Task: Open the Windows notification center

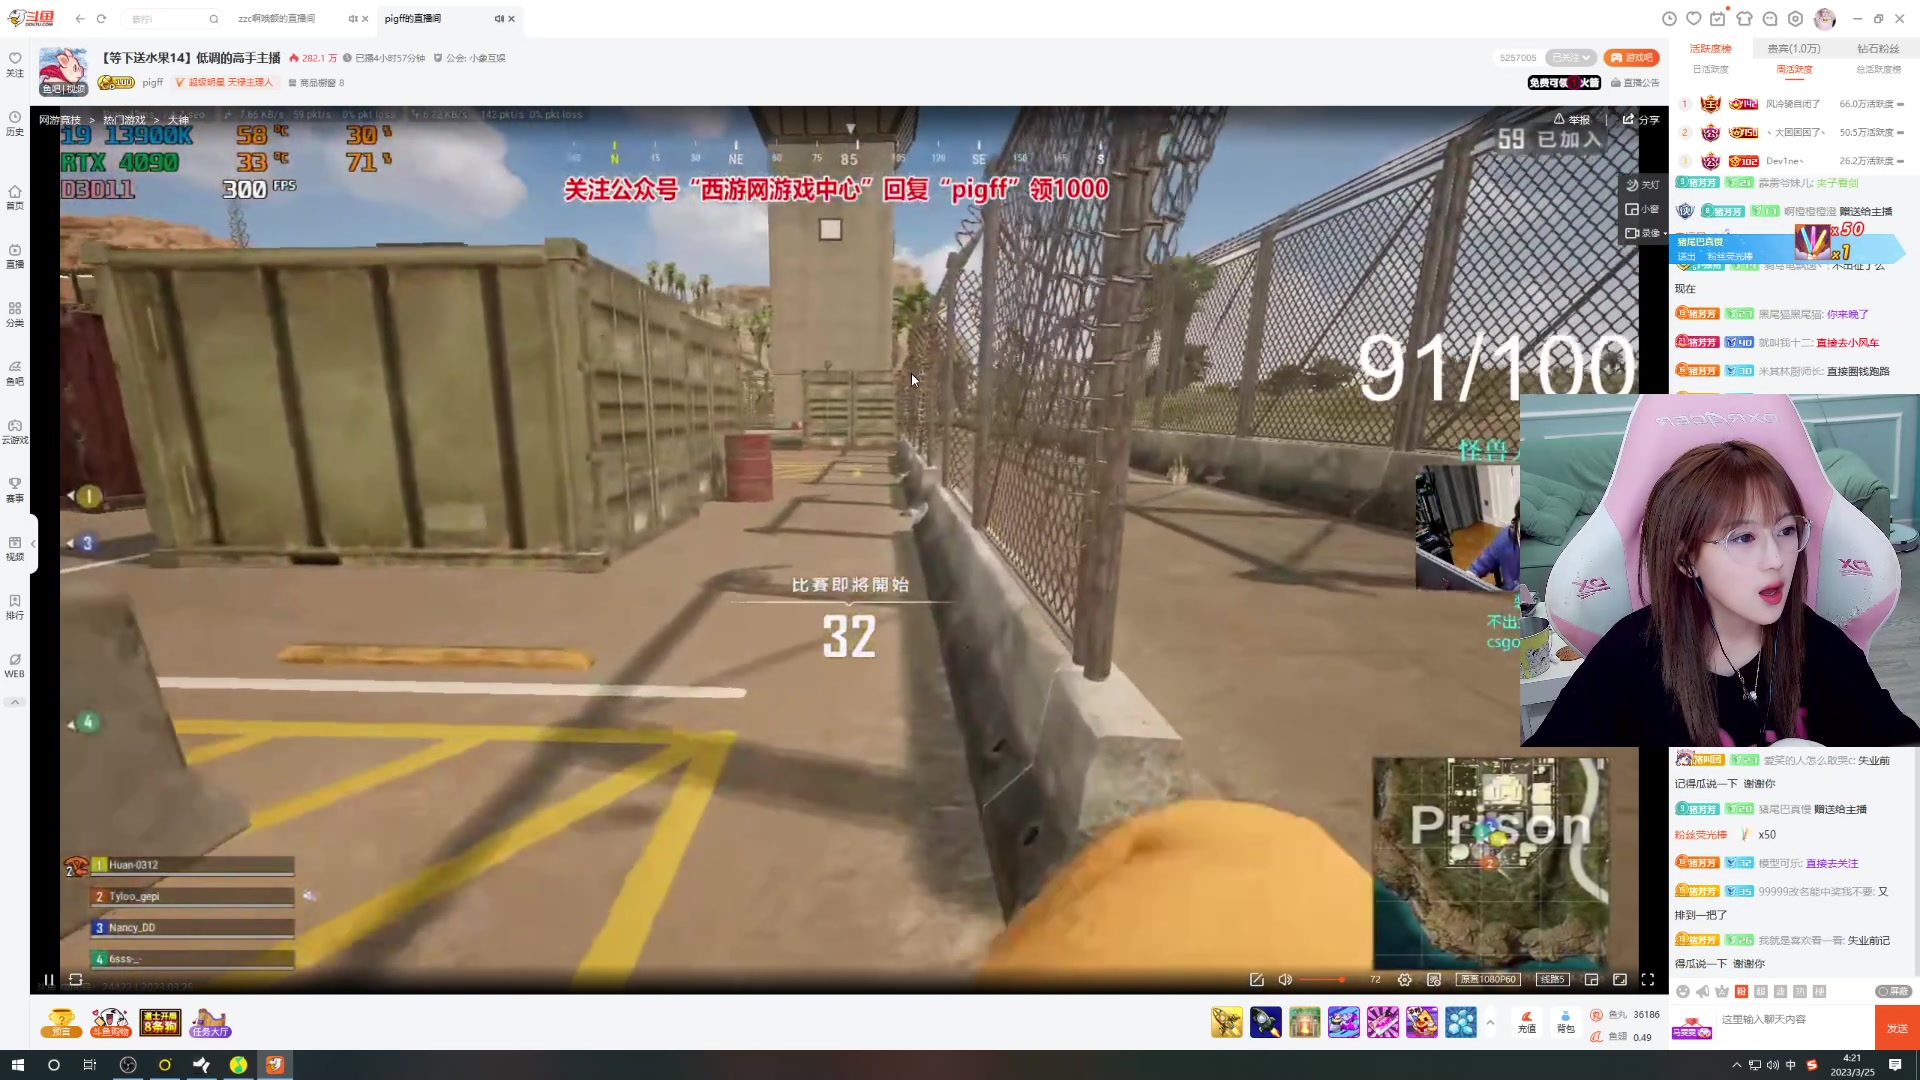Action: click(1895, 1065)
